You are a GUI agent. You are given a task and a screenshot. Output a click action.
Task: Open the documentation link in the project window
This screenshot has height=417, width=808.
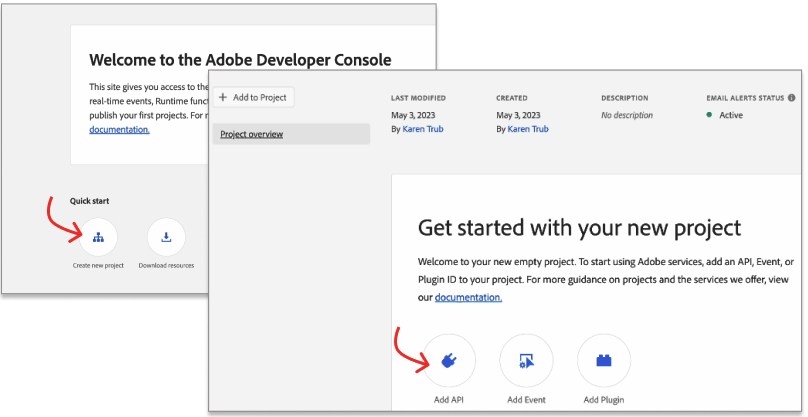click(468, 297)
